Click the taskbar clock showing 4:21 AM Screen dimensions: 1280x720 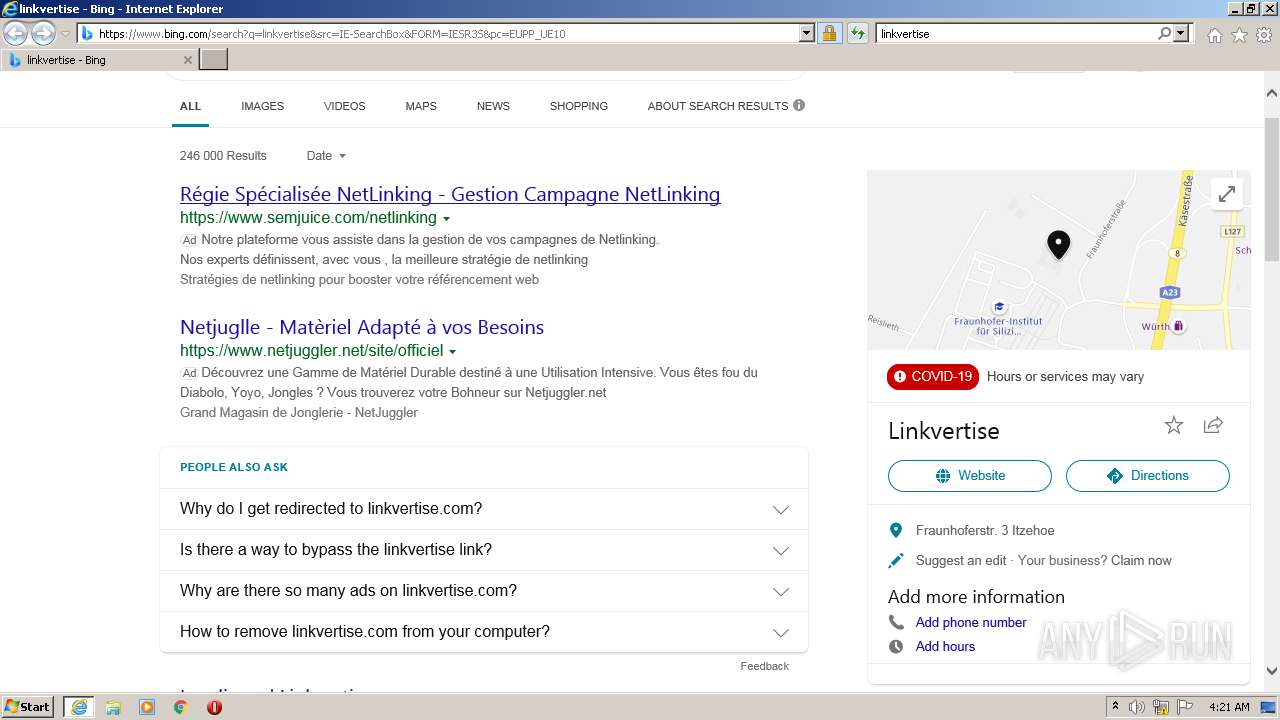pyautogui.click(x=1229, y=707)
